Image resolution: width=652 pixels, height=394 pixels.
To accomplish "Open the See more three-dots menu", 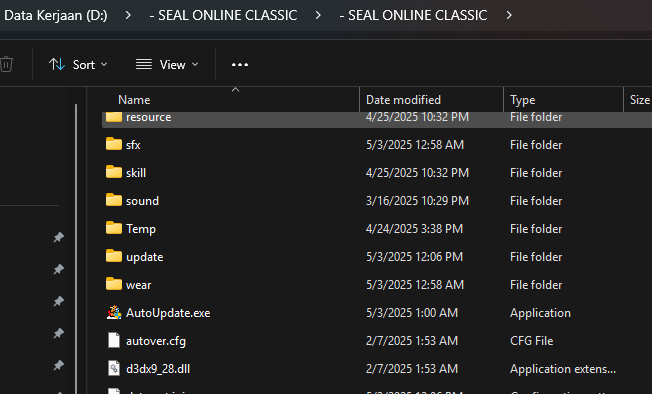I will [240, 64].
